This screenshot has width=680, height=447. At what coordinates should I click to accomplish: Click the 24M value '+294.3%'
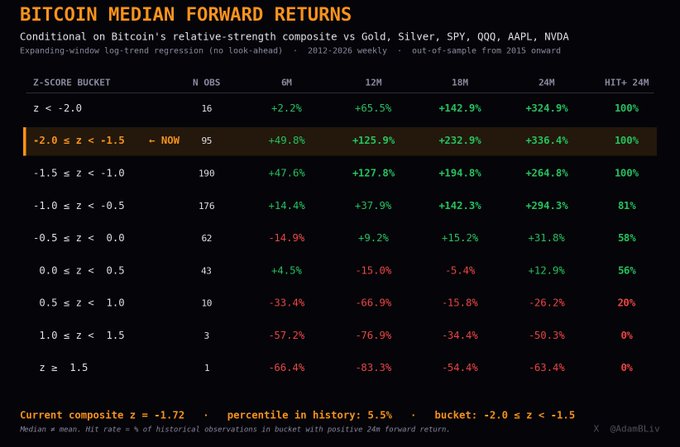pyautogui.click(x=546, y=206)
